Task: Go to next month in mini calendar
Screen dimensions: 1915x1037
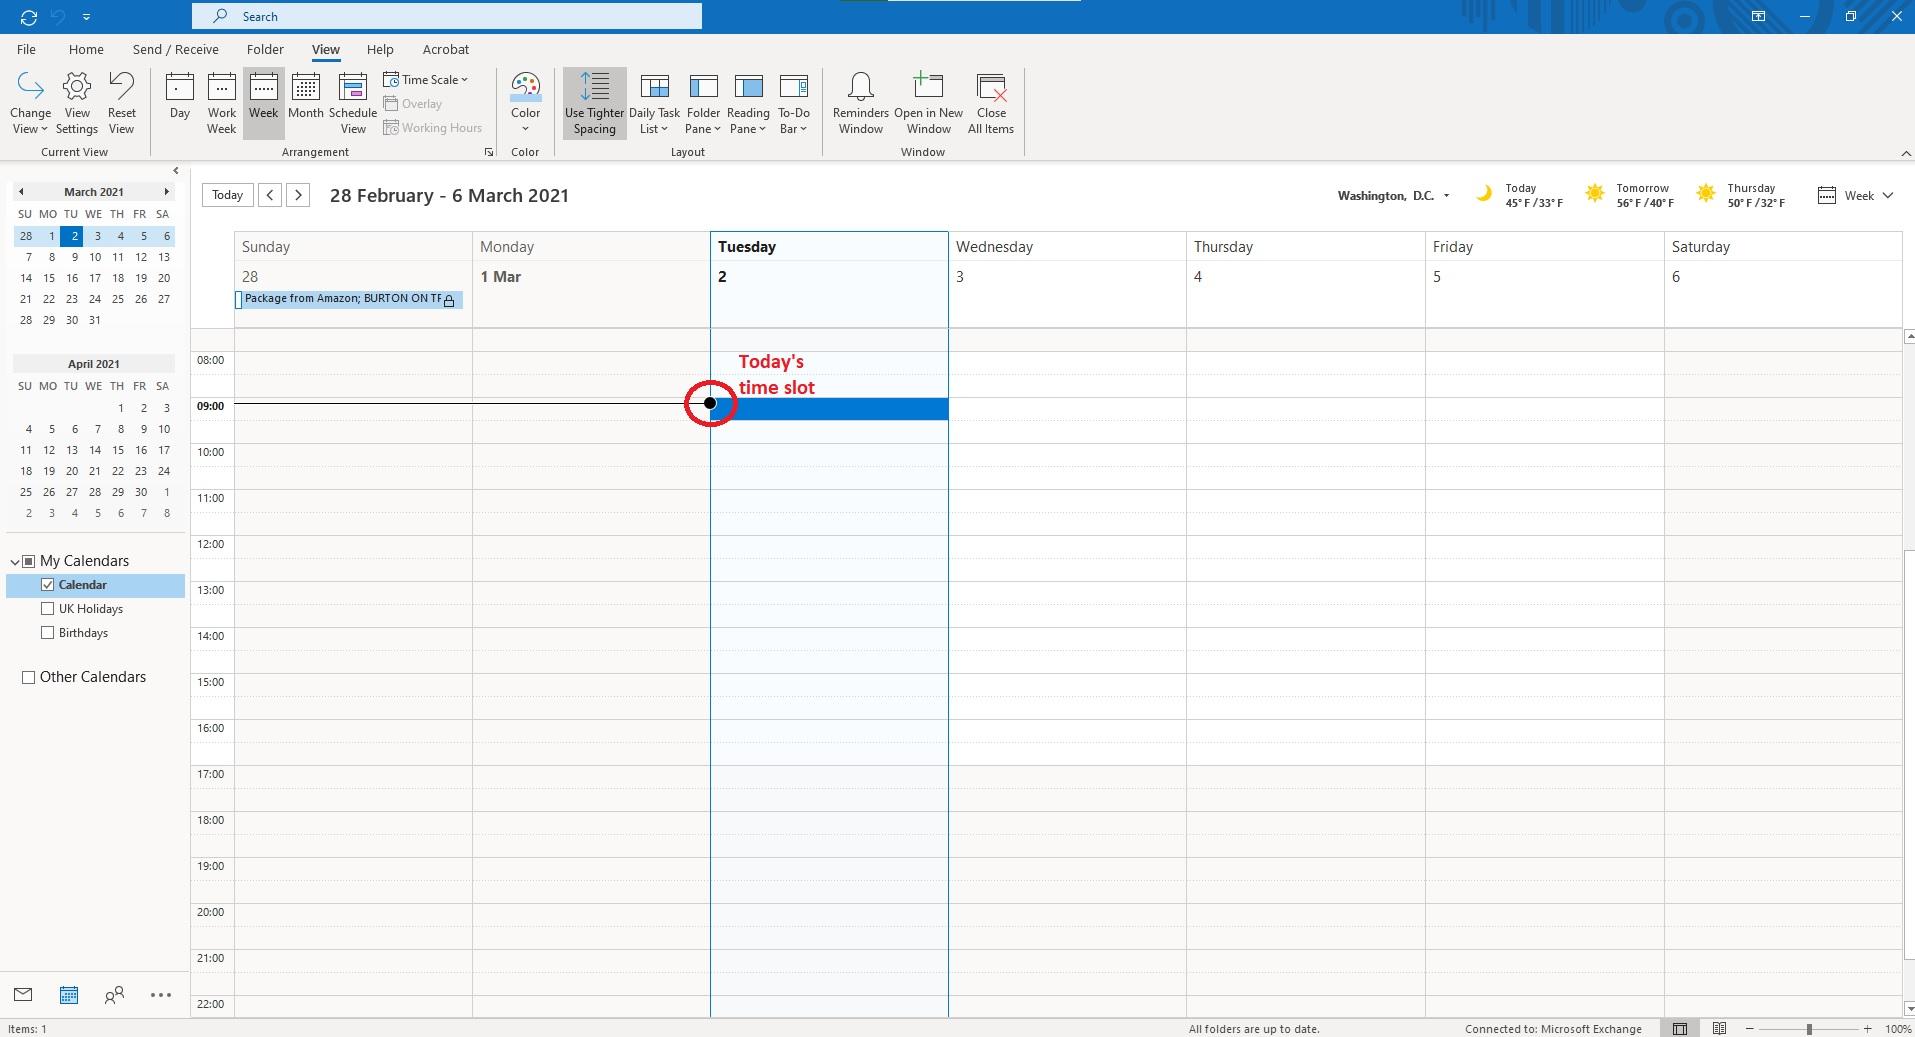Action: (166, 192)
